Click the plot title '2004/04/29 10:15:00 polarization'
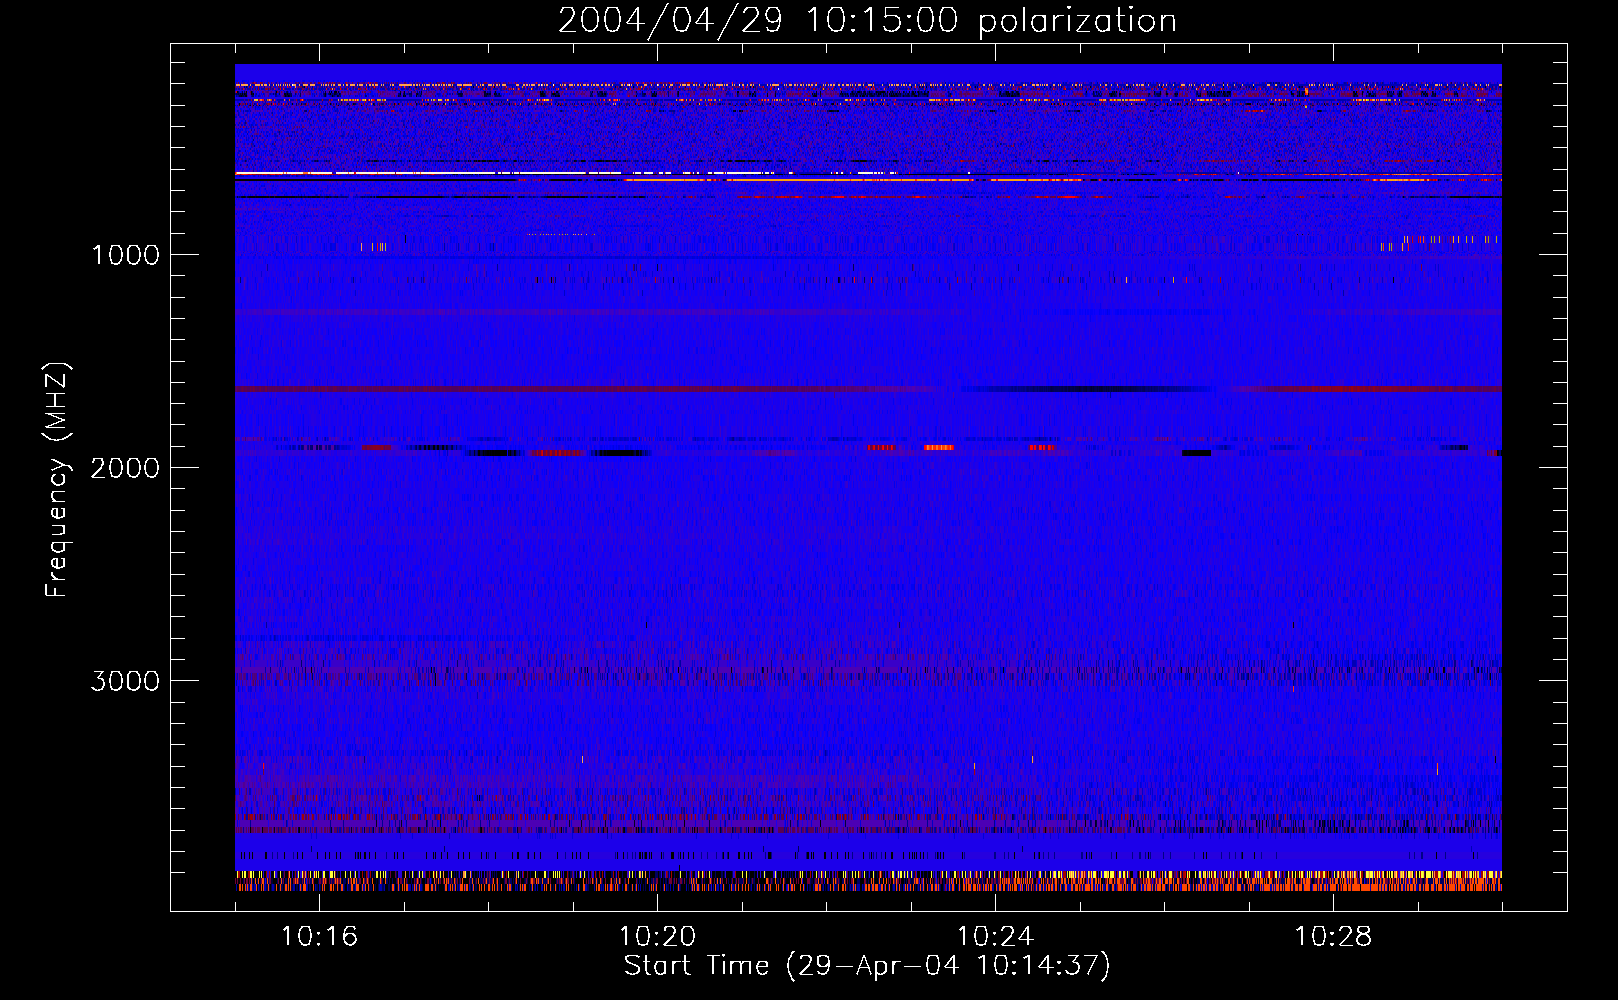 point(867,20)
